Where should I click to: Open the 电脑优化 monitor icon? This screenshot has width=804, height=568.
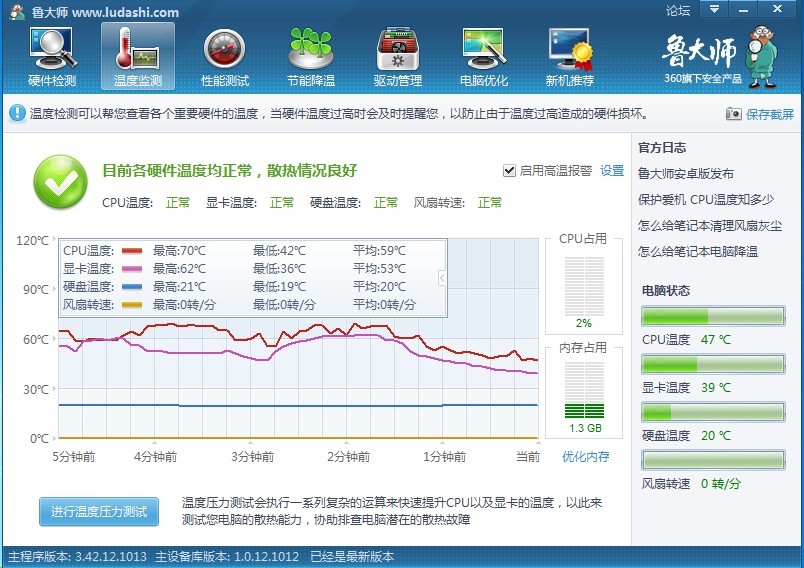click(484, 56)
